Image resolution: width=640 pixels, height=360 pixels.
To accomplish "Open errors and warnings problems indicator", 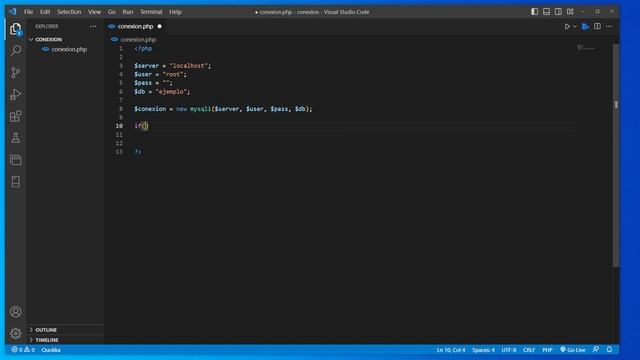I will (23, 350).
